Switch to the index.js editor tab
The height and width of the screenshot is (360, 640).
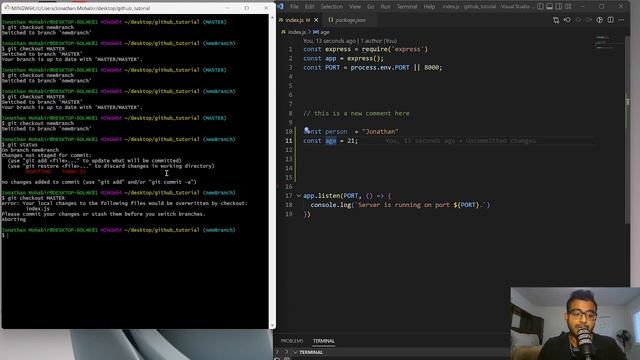pos(297,20)
